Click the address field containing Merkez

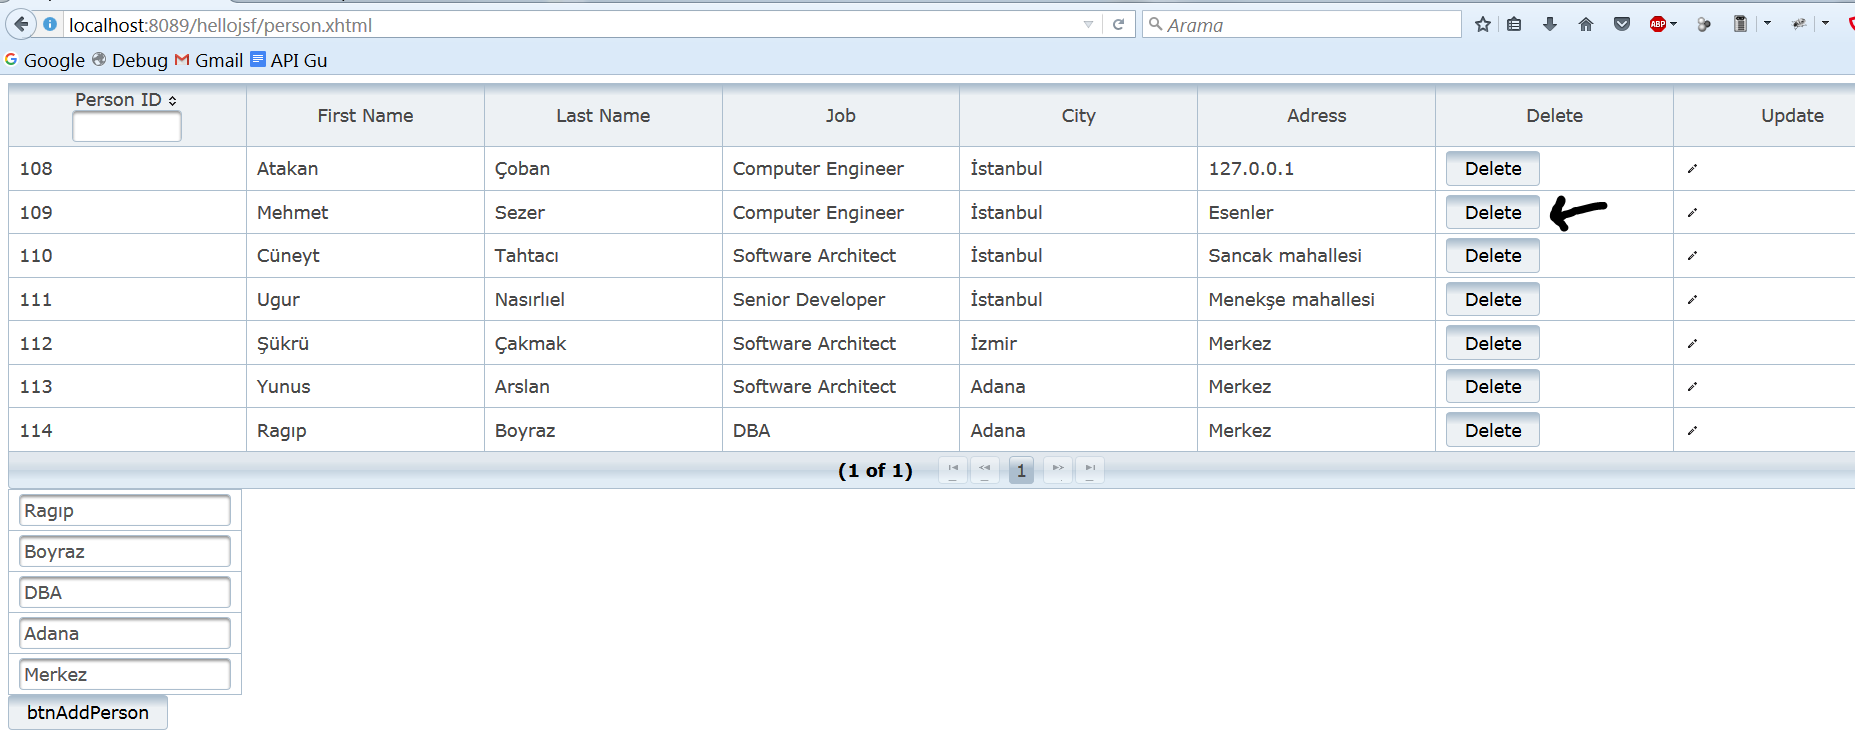(x=125, y=675)
